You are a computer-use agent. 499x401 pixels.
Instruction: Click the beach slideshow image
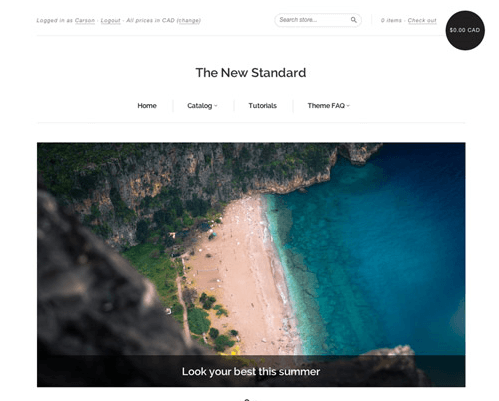(251, 248)
